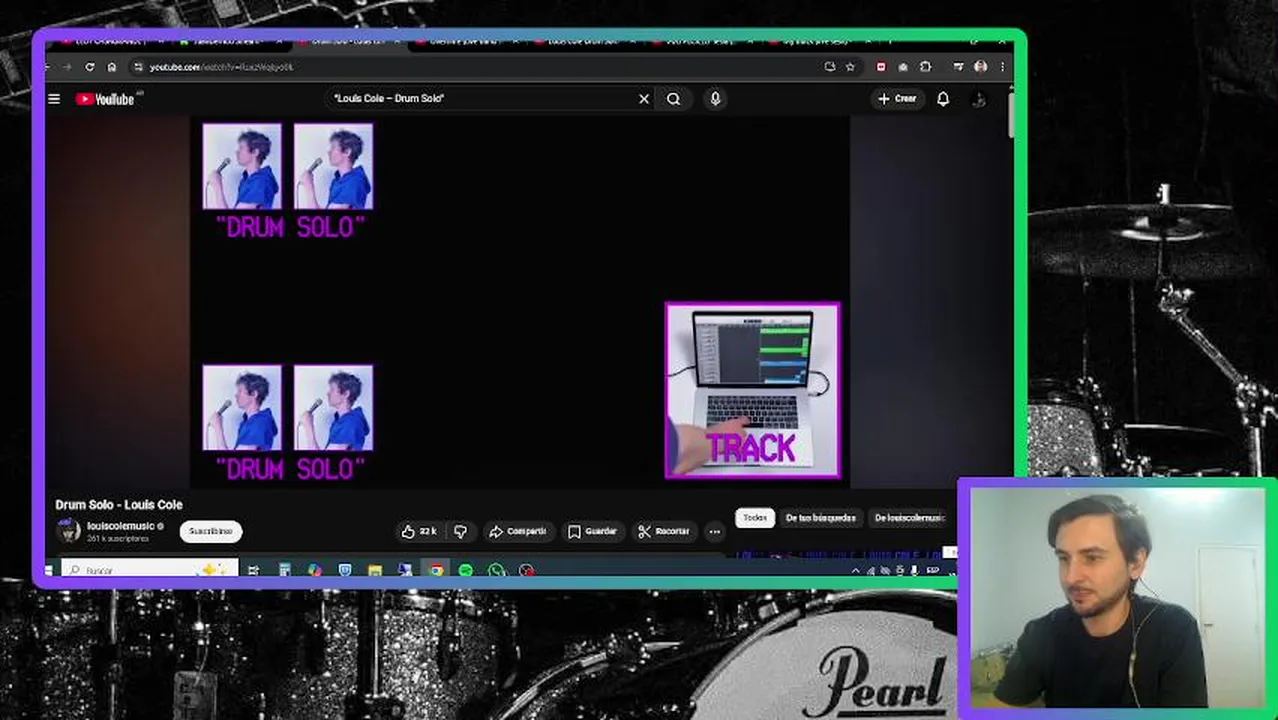This screenshot has width=1278, height=720.
Task: Start voice search with microphone icon
Action: coord(715,99)
